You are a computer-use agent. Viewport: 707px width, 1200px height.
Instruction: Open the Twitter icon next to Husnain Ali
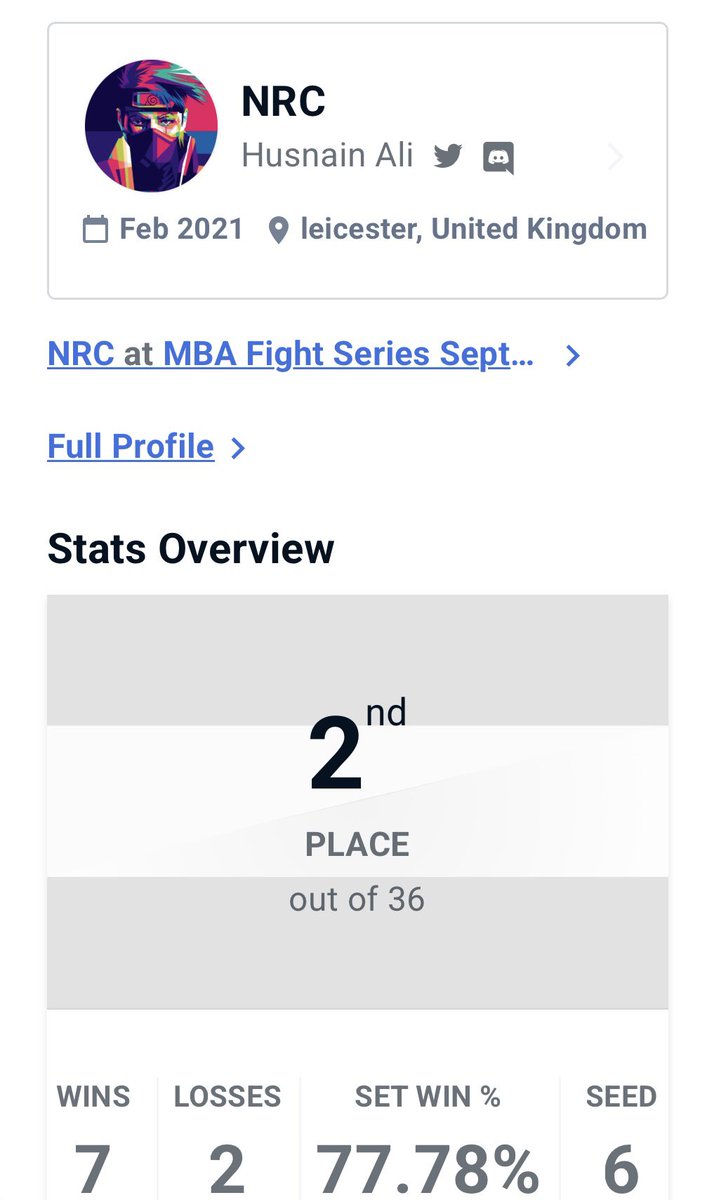[x=447, y=156]
